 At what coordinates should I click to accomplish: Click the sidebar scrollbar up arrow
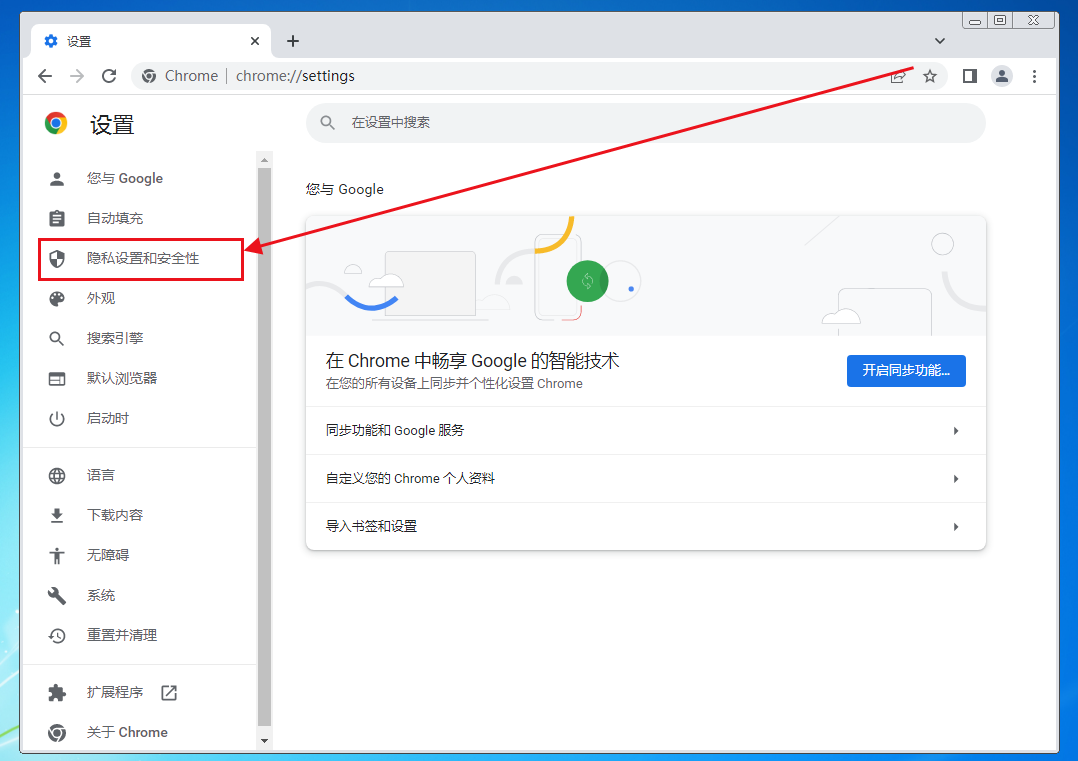pos(264,160)
